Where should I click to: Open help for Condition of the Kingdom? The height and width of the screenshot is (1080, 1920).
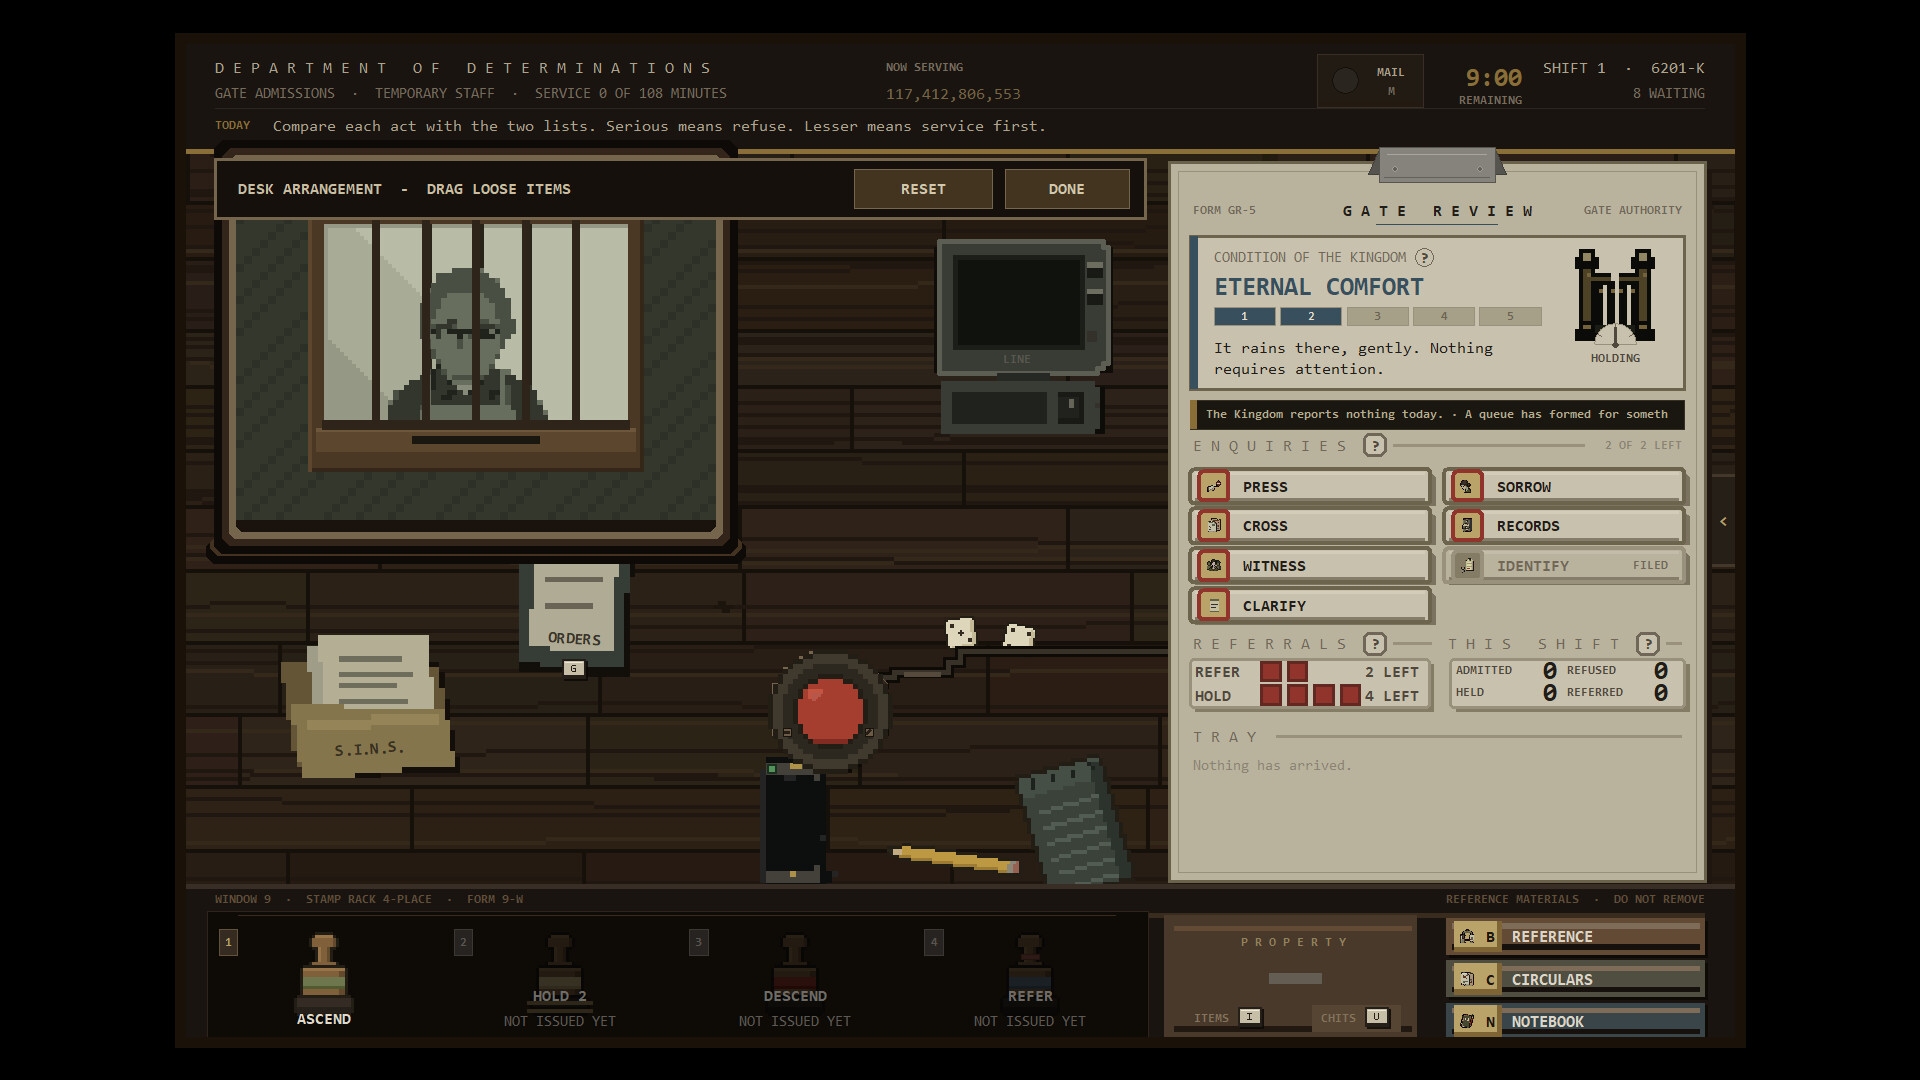point(1425,258)
